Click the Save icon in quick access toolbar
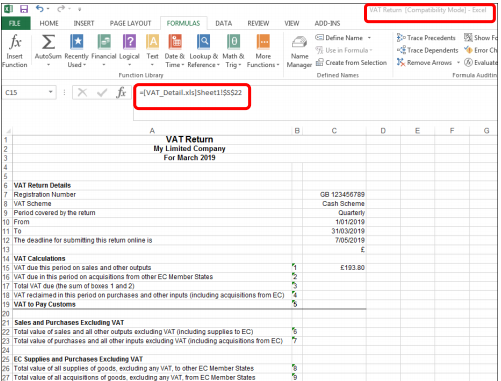 [x=24, y=9]
